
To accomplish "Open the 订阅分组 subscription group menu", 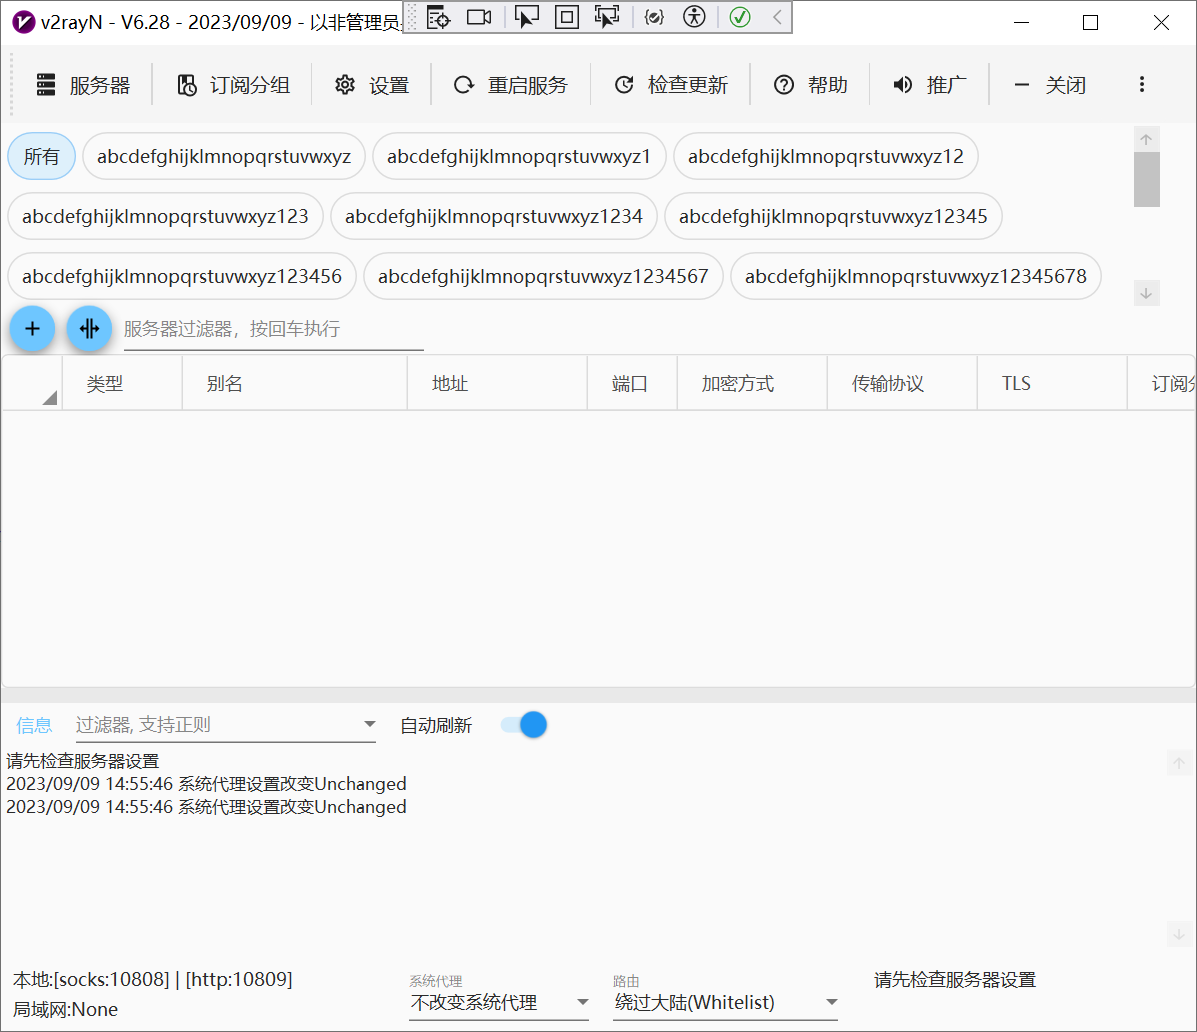I will (234, 85).
